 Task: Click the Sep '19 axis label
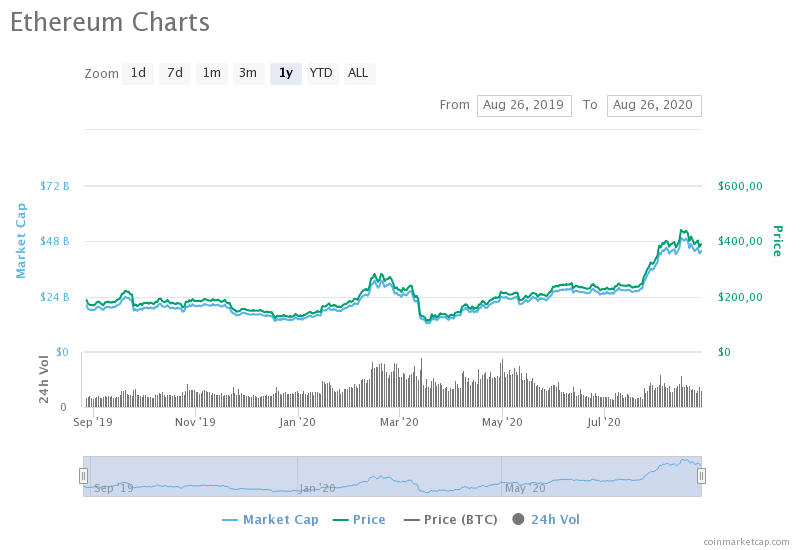click(x=93, y=422)
